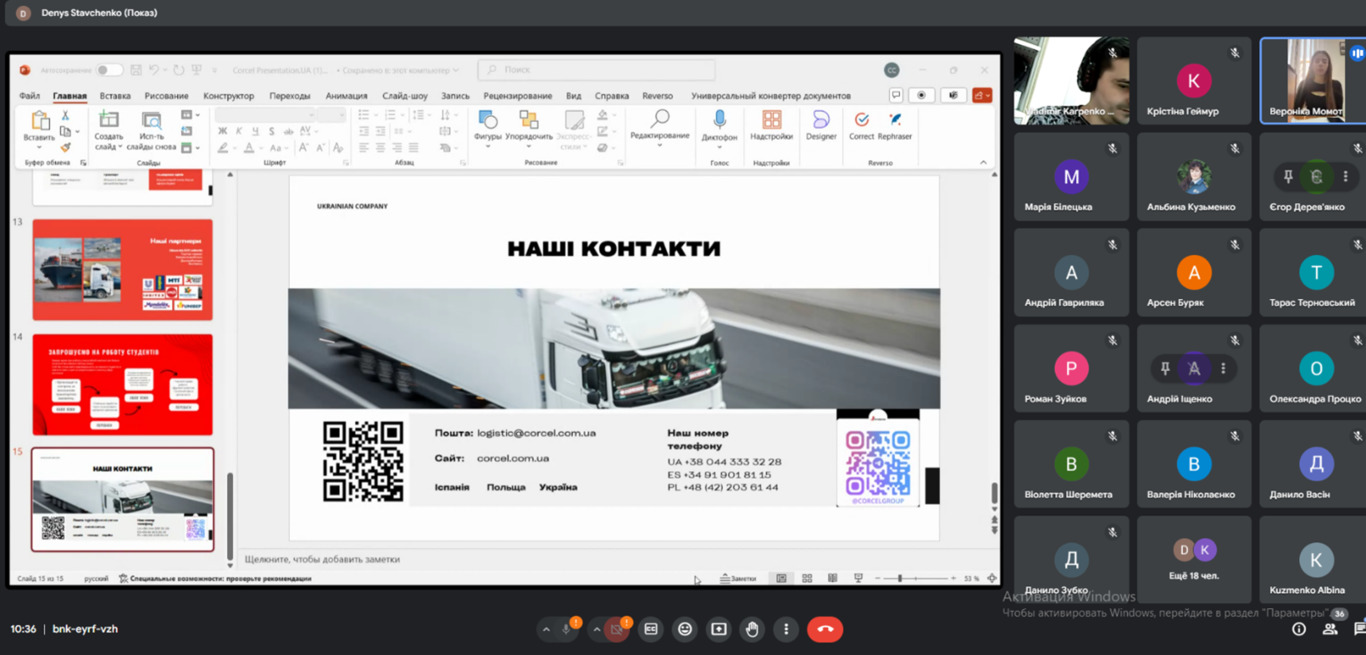Select slide 14 thumbnail
Screen dimensions: 1366x655
coord(123,385)
